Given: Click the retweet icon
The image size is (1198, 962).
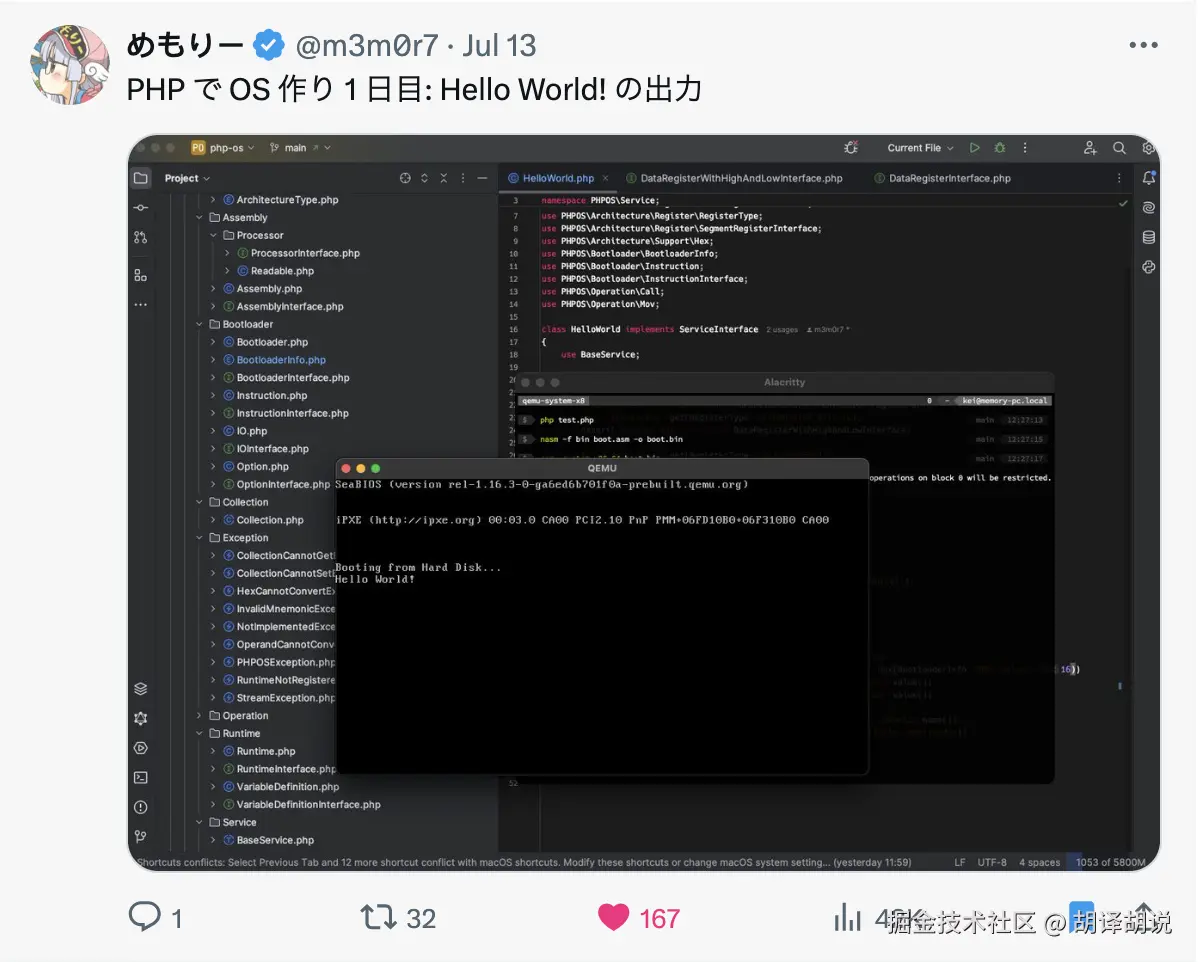Looking at the screenshot, I should (377, 917).
